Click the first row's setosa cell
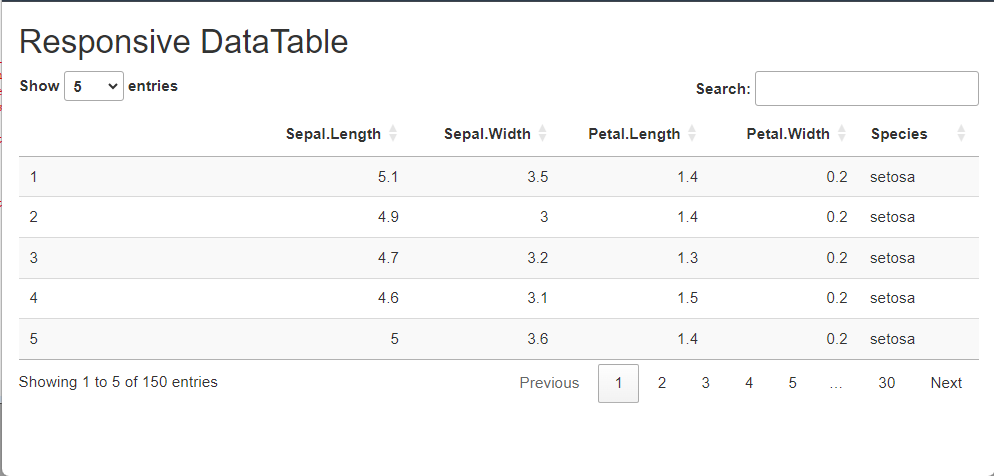 click(892, 177)
